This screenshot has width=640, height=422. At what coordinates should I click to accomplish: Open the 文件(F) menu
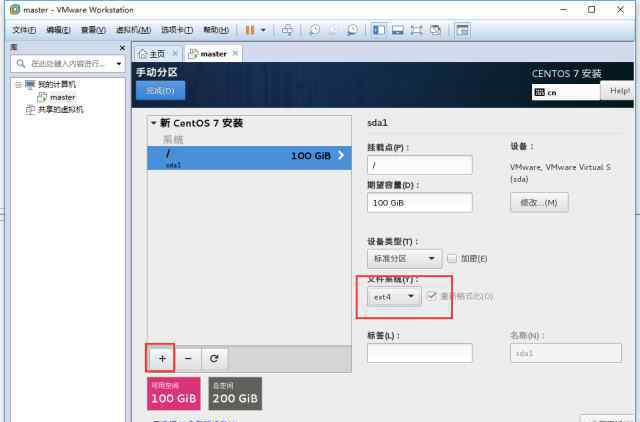[x=24, y=30]
